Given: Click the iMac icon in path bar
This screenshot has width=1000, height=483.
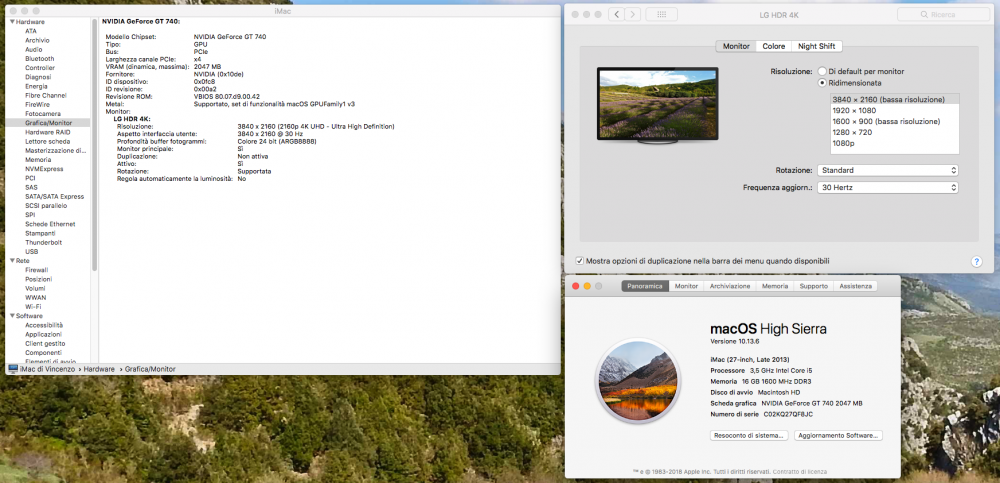Looking at the screenshot, I should pyautogui.click(x=13, y=369).
